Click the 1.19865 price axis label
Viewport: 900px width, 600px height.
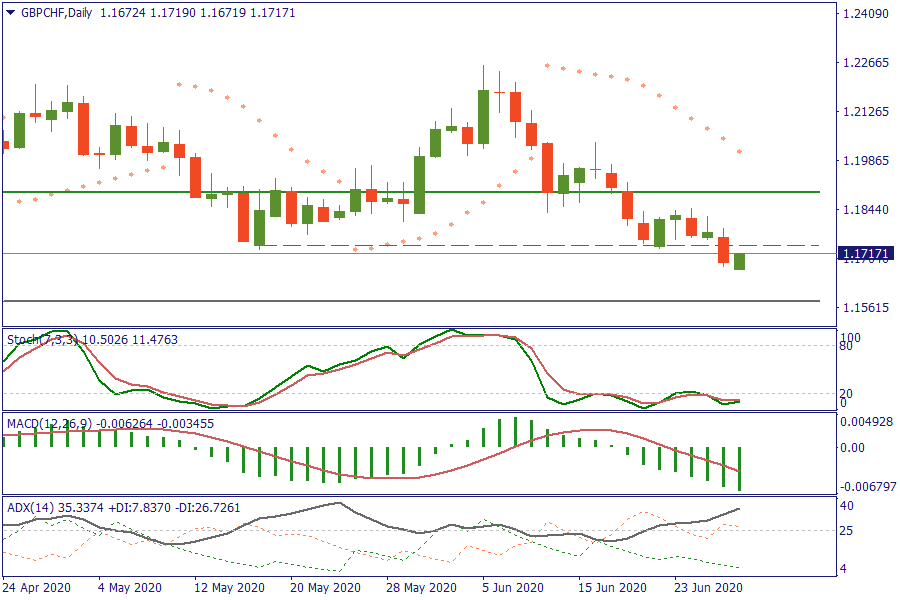(866, 161)
